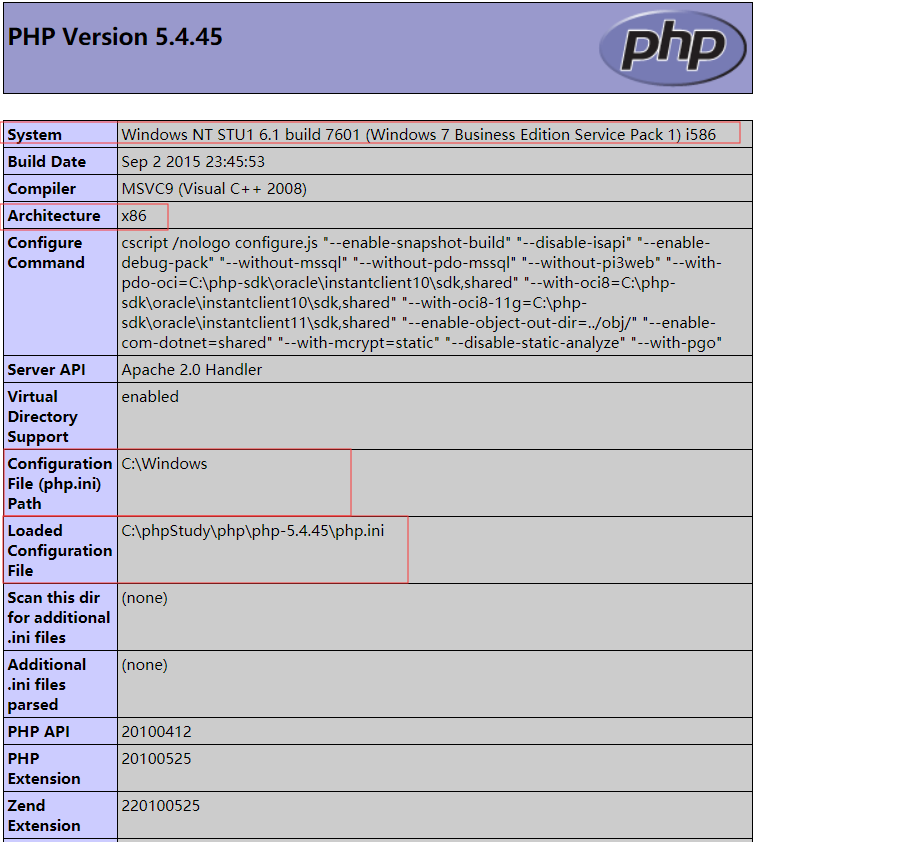Click Additional .ini files parsed label
The width and height of the screenshot is (912, 842).
point(47,684)
